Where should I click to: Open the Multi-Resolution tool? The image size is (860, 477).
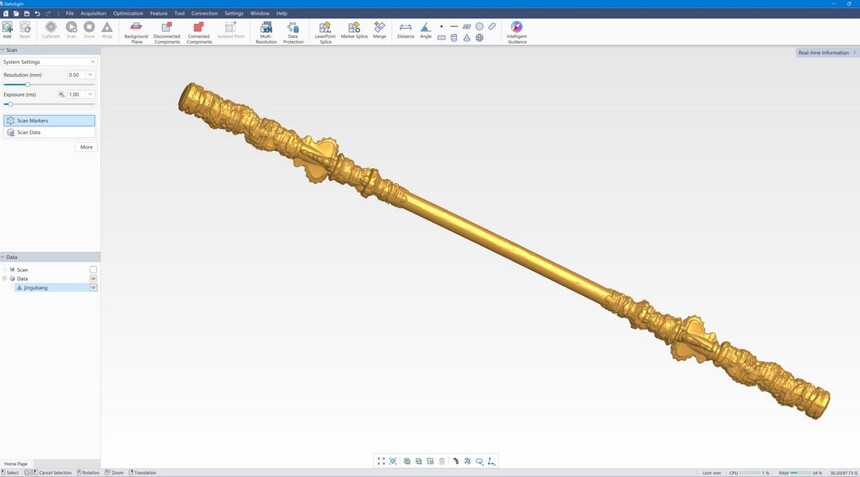pyautogui.click(x=266, y=32)
